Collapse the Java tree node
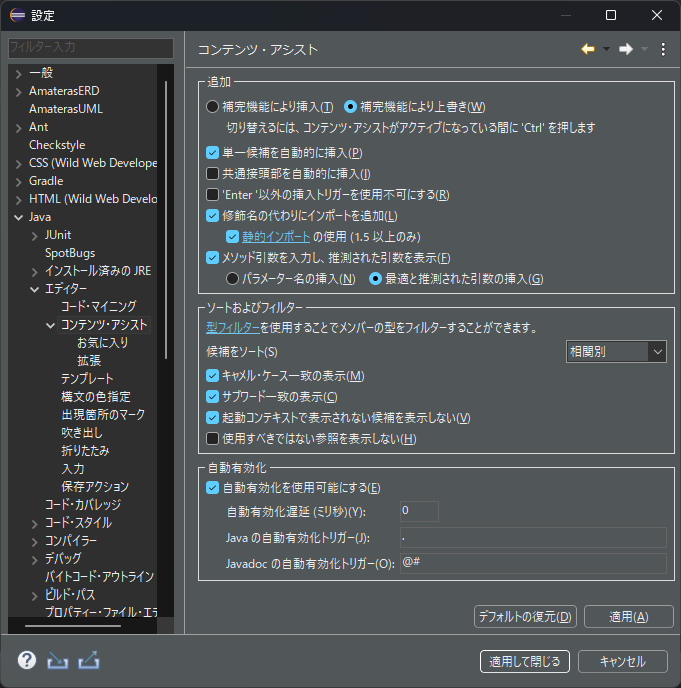 pos(18,218)
